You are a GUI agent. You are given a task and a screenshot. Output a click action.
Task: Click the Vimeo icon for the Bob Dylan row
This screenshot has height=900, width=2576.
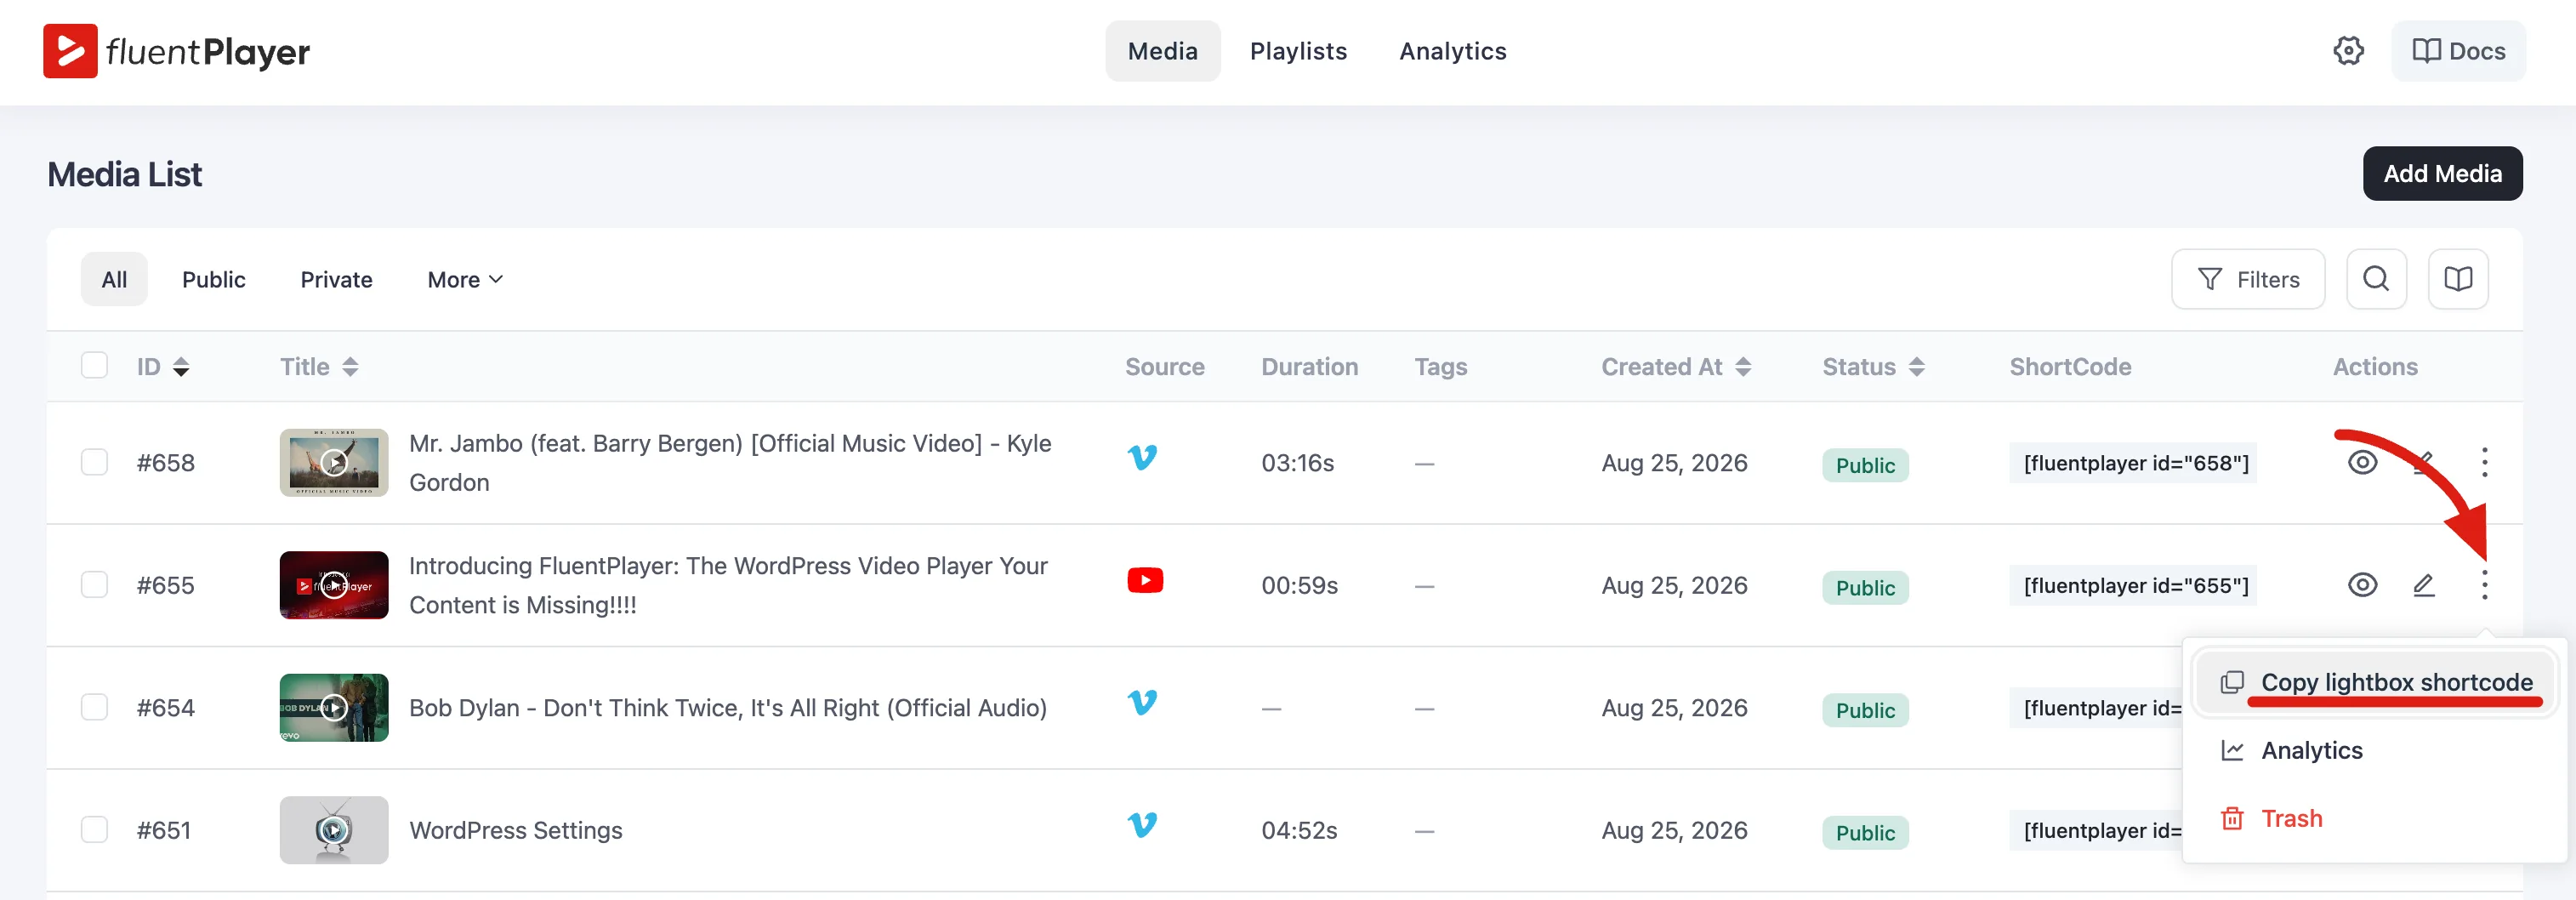1142,703
